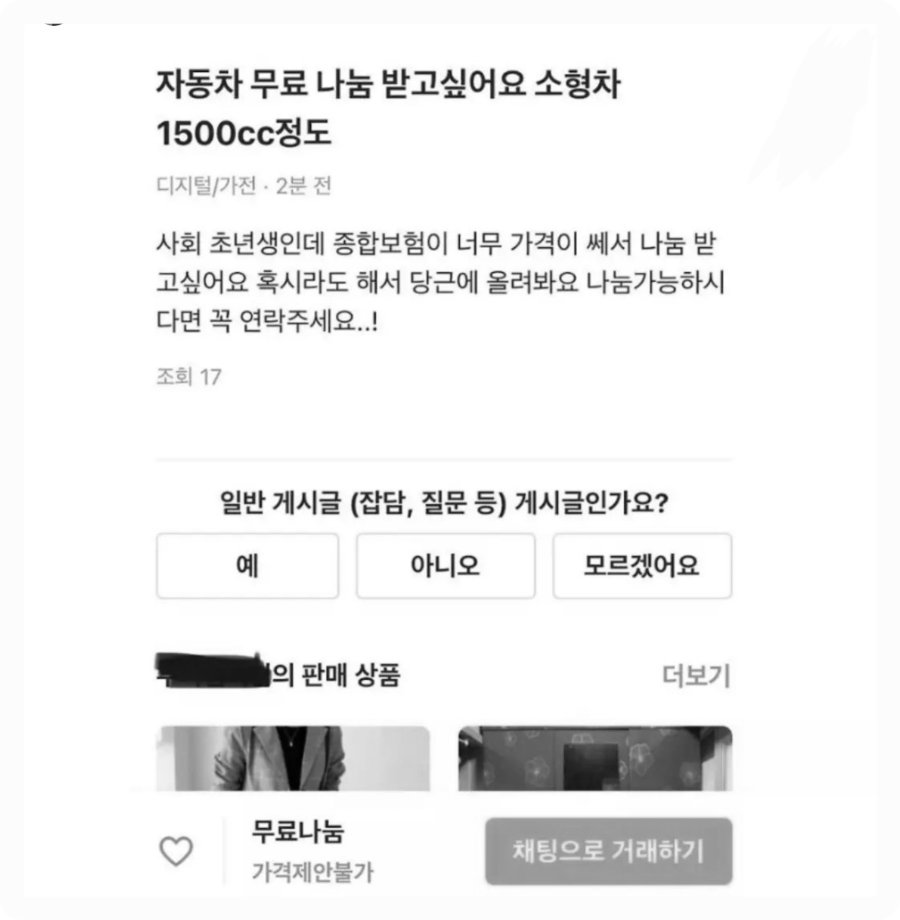The width and height of the screenshot is (900, 920).
Task: Click the blacked-out seller name
Action: [212, 670]
